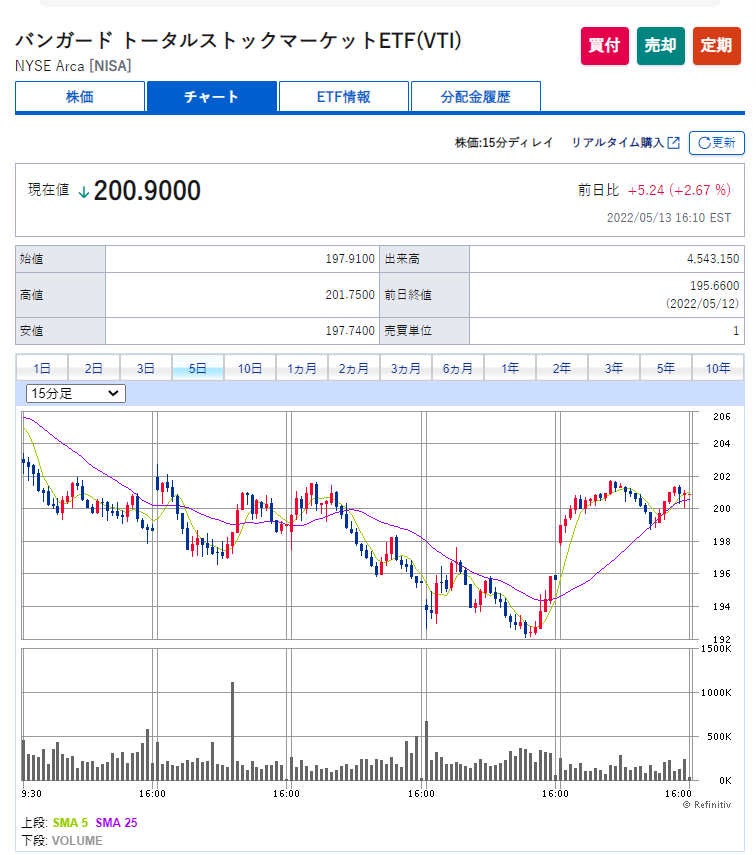Click the SMA 25 legend label

tap(117, 822)
